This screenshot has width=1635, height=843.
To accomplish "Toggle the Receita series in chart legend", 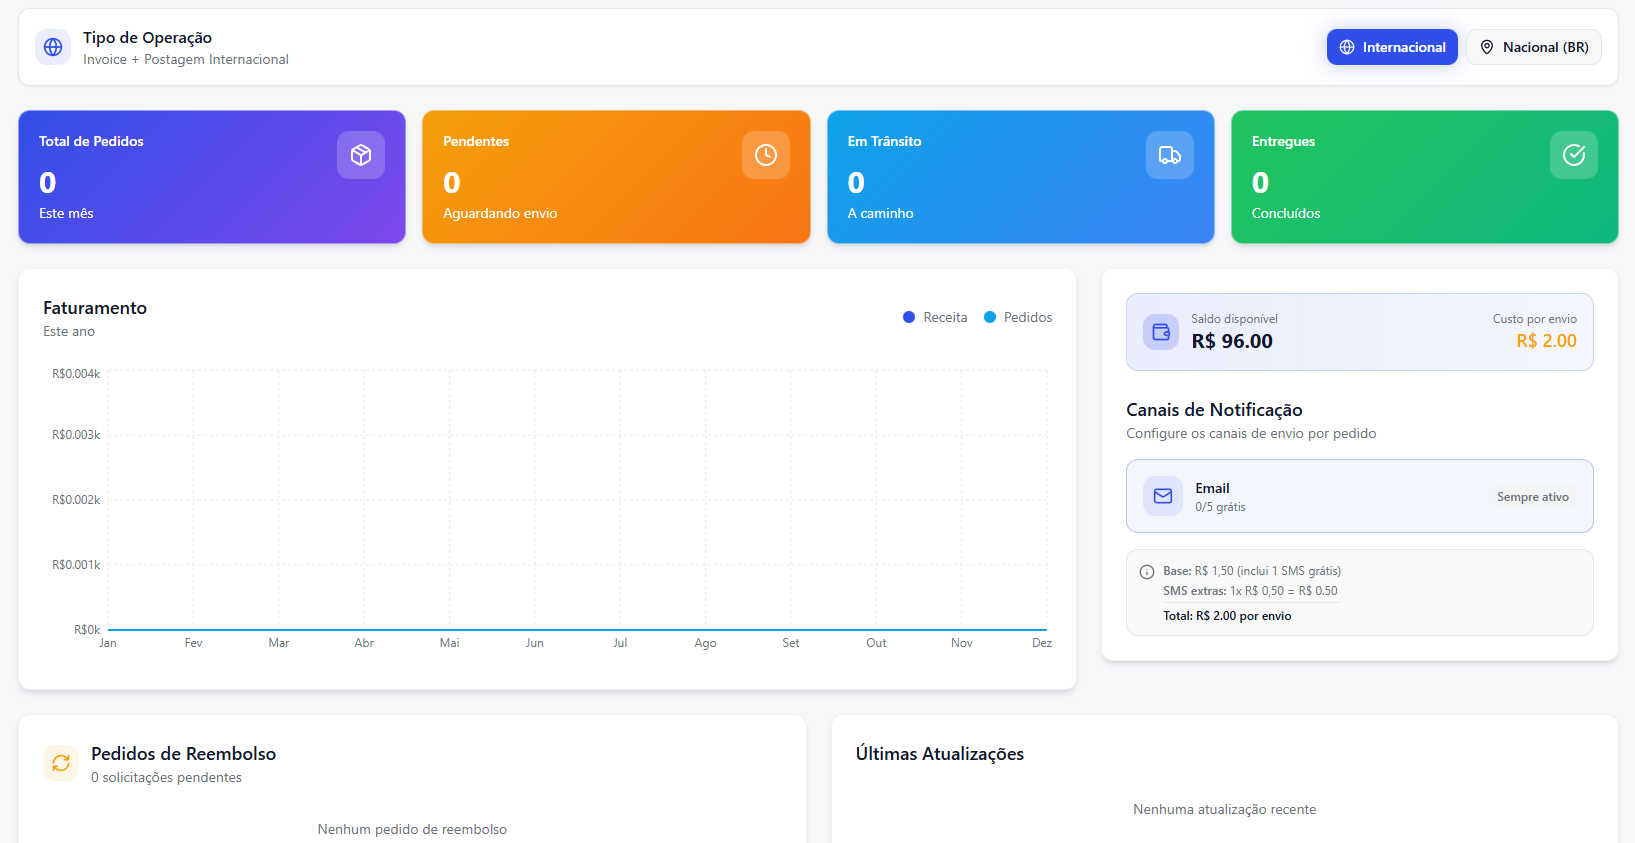I will (x=935, y=317).
